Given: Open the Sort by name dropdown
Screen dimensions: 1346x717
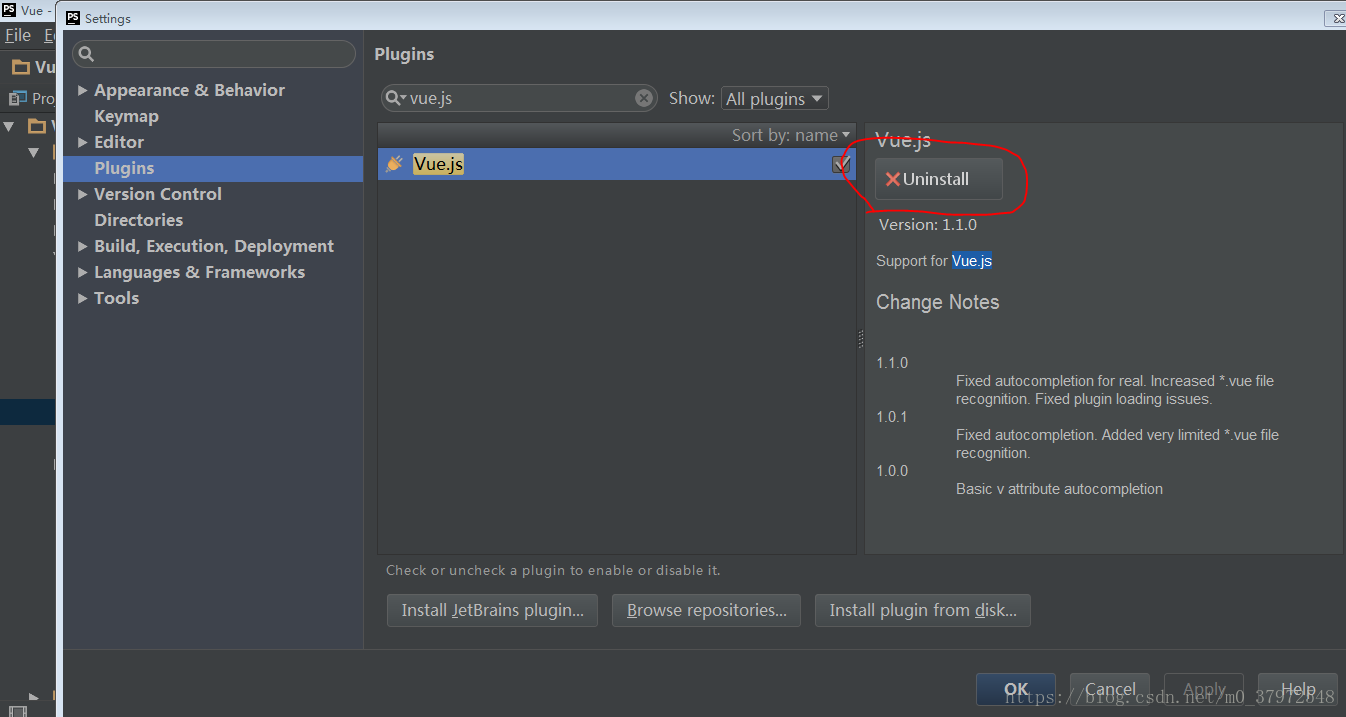Looking at the screenshot, I should pos(791,135).
